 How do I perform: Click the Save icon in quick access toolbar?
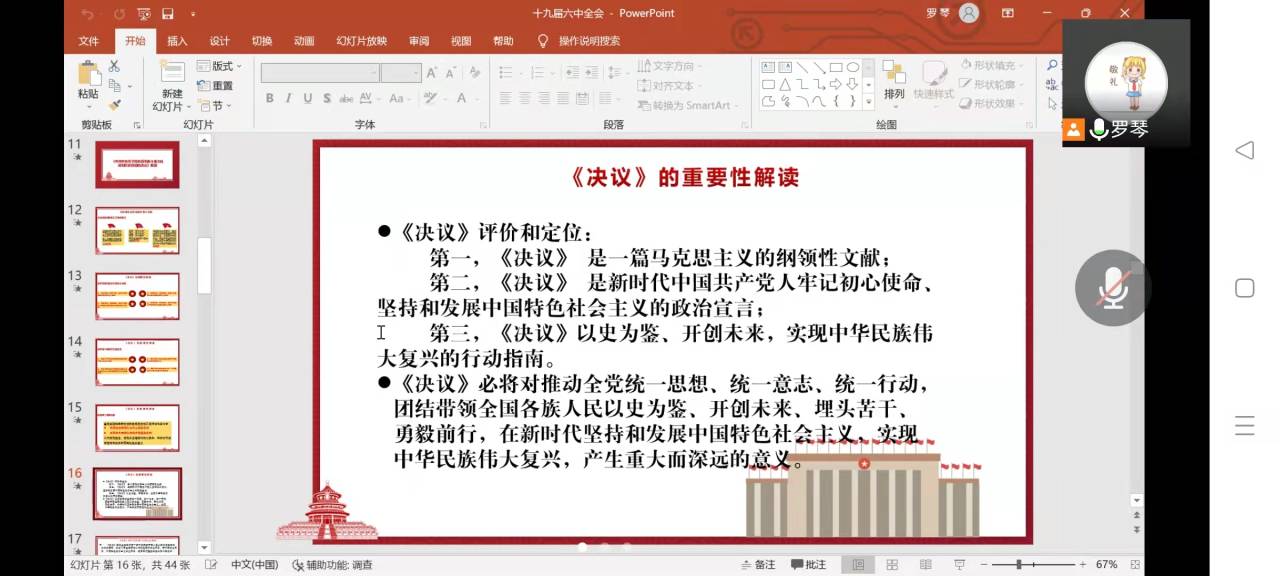(x=167, y=14)
